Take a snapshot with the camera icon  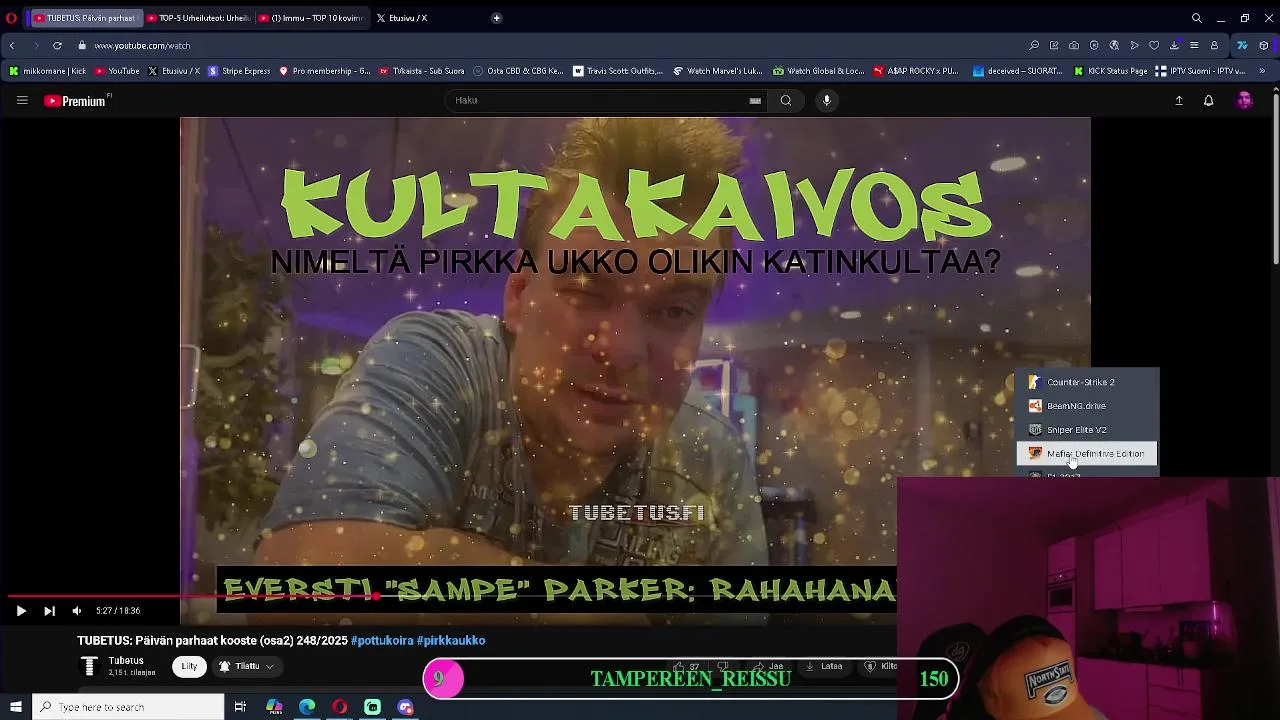(1074, 46)
